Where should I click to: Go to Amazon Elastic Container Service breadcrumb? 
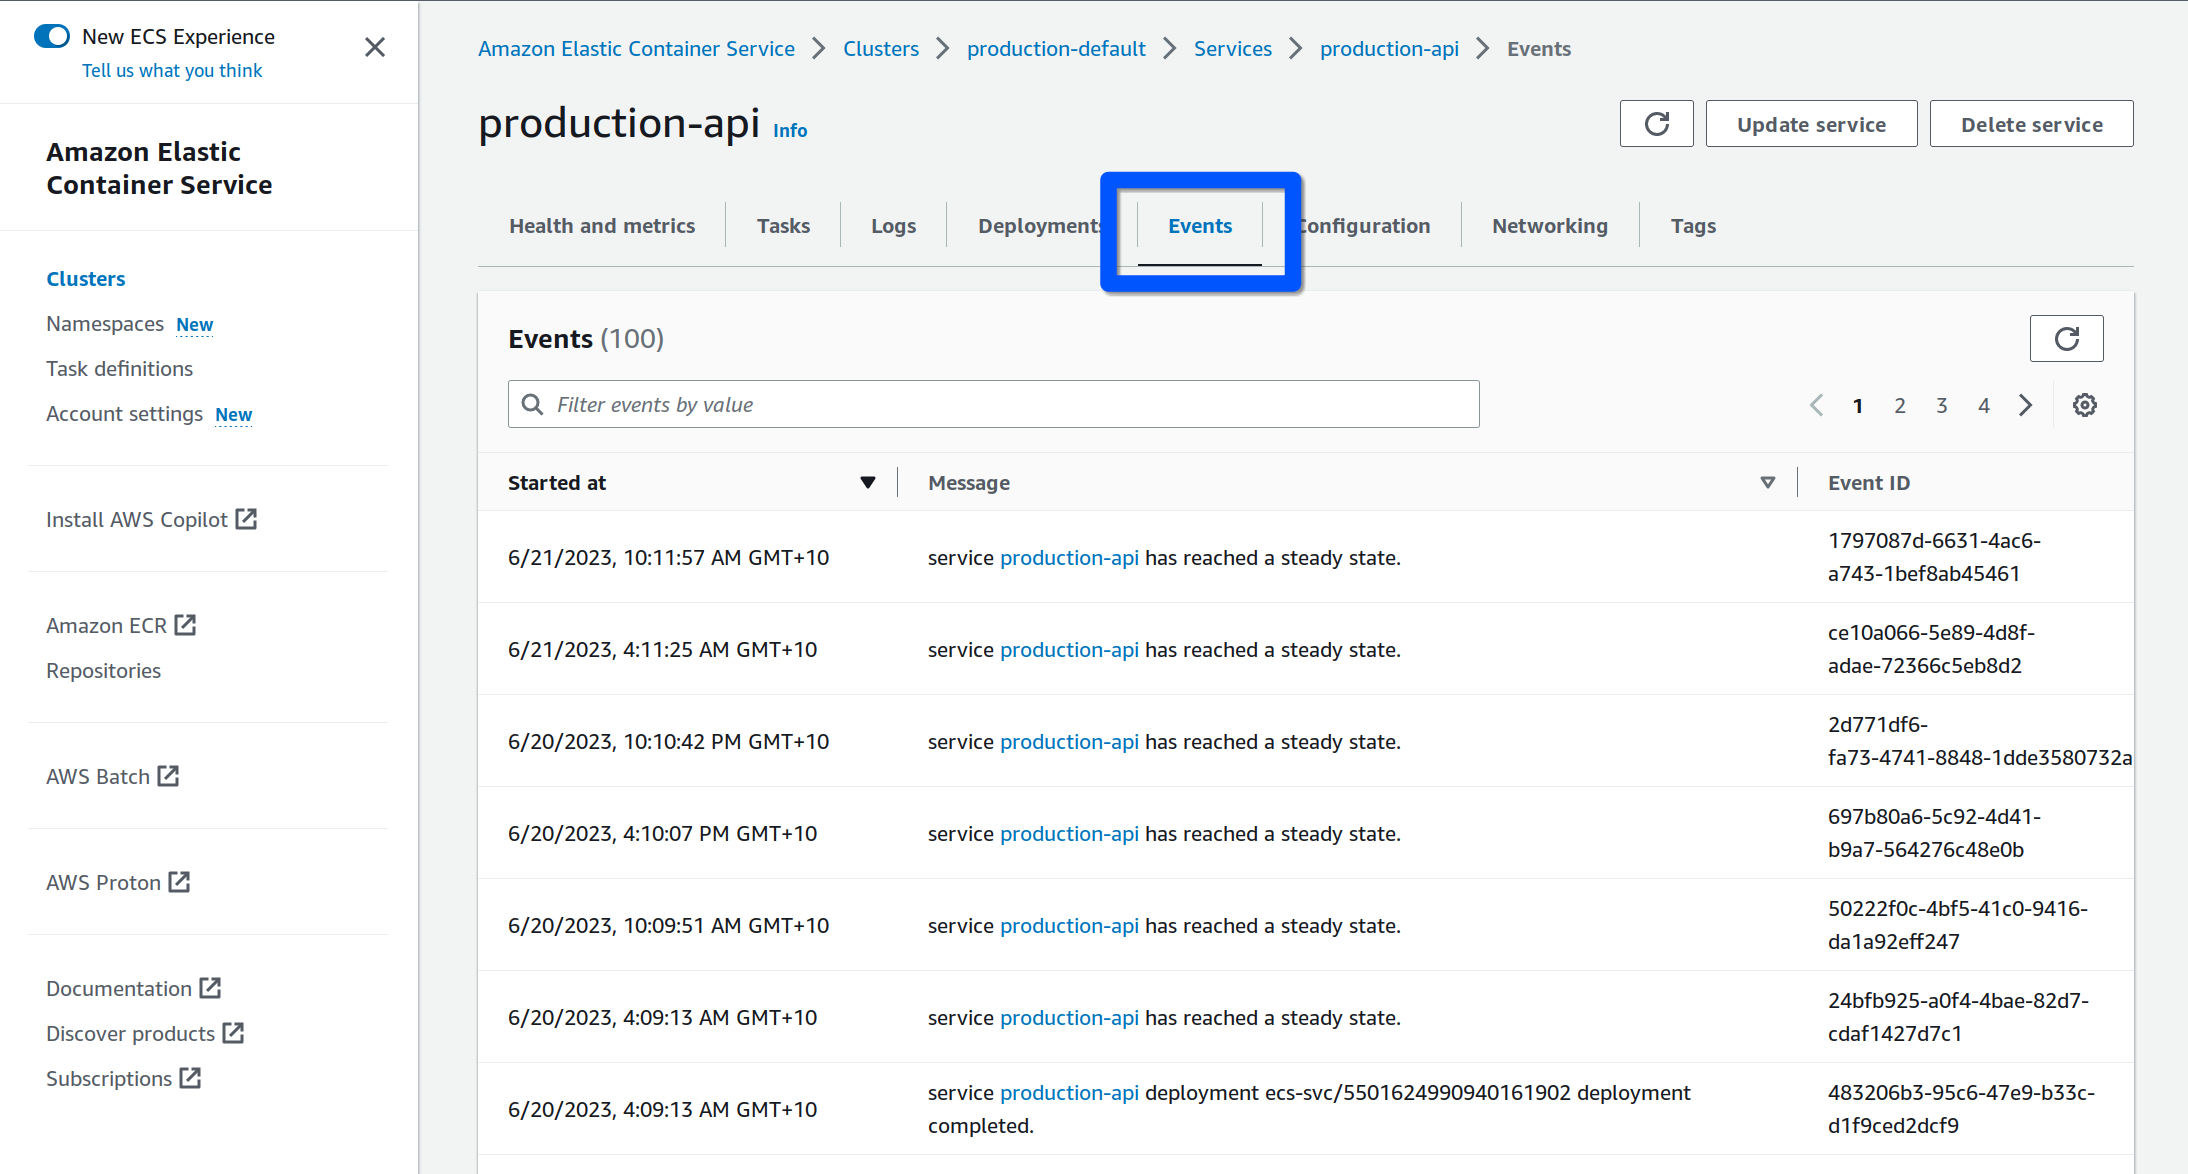click(636, 48)
